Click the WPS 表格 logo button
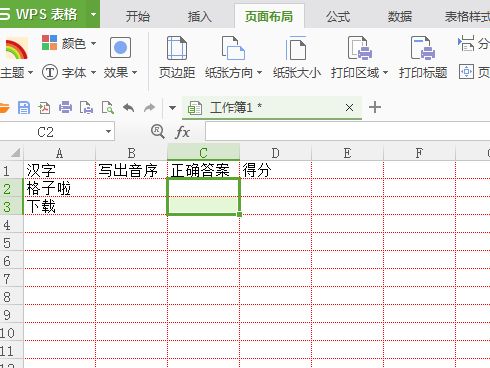The image size is (490, 368). click(43, 14)
